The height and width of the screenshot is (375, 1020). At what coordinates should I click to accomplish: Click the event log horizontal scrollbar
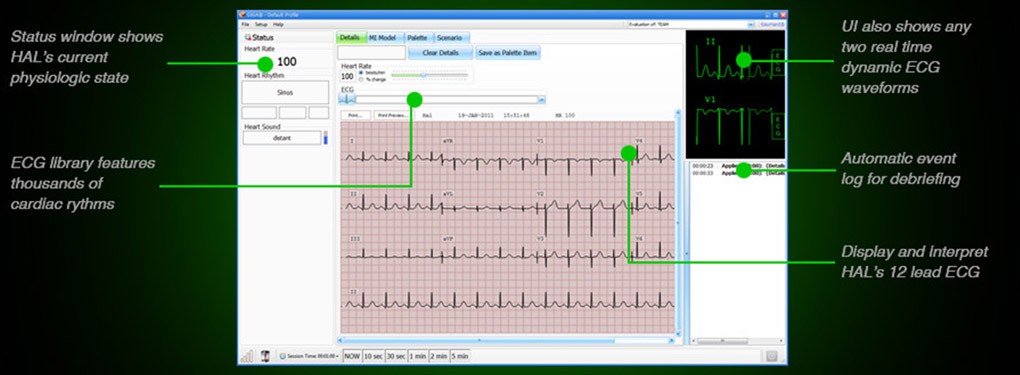point(737,340)
